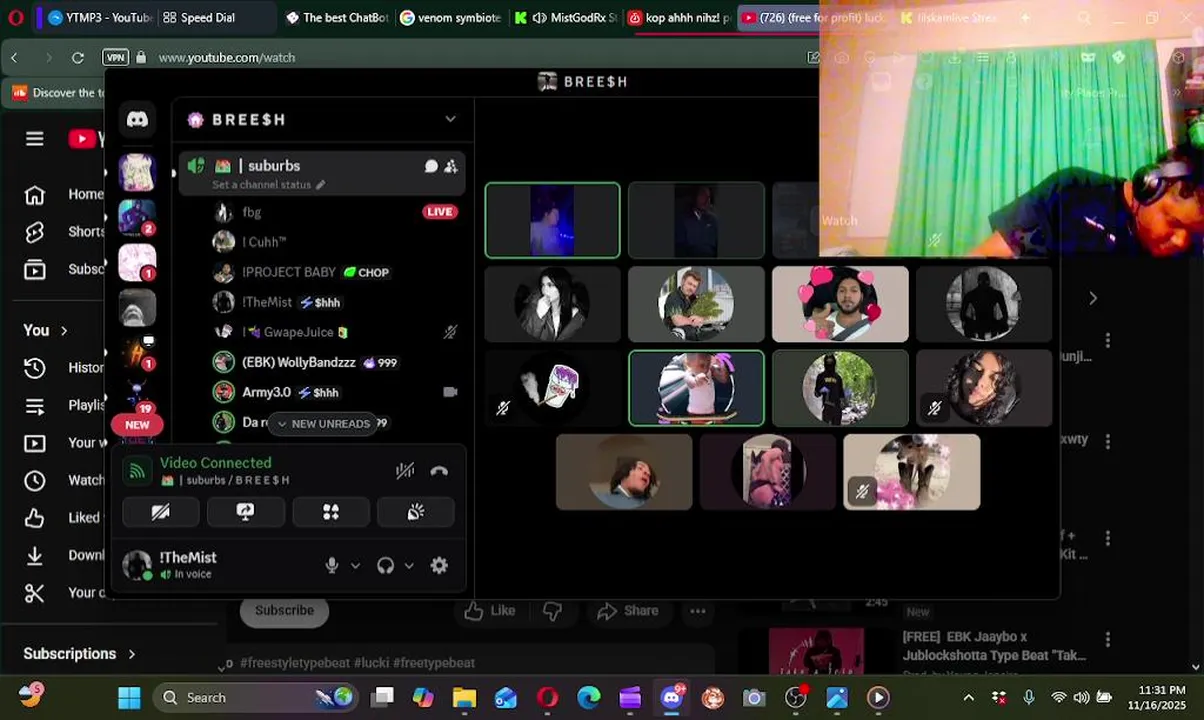This screenshot has width=1204, height=720.
Task: Share the YouTube video
Action: [628, 611]
